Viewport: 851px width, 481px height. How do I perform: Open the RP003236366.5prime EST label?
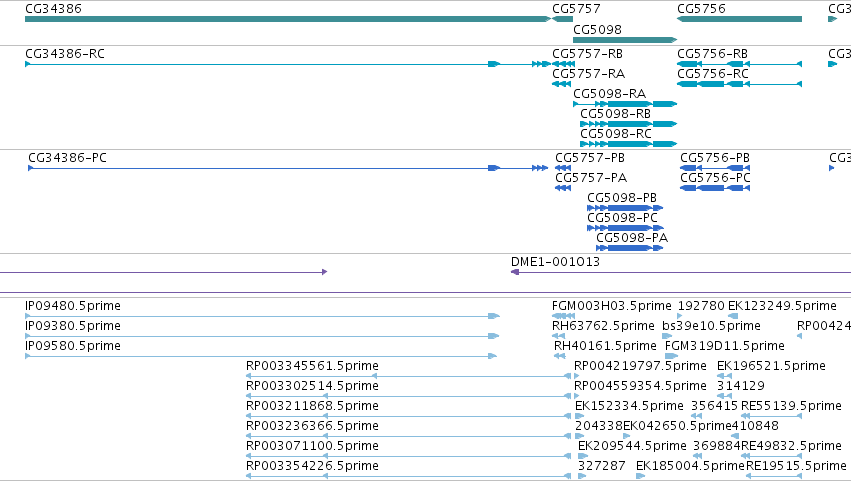pos(312,427)
